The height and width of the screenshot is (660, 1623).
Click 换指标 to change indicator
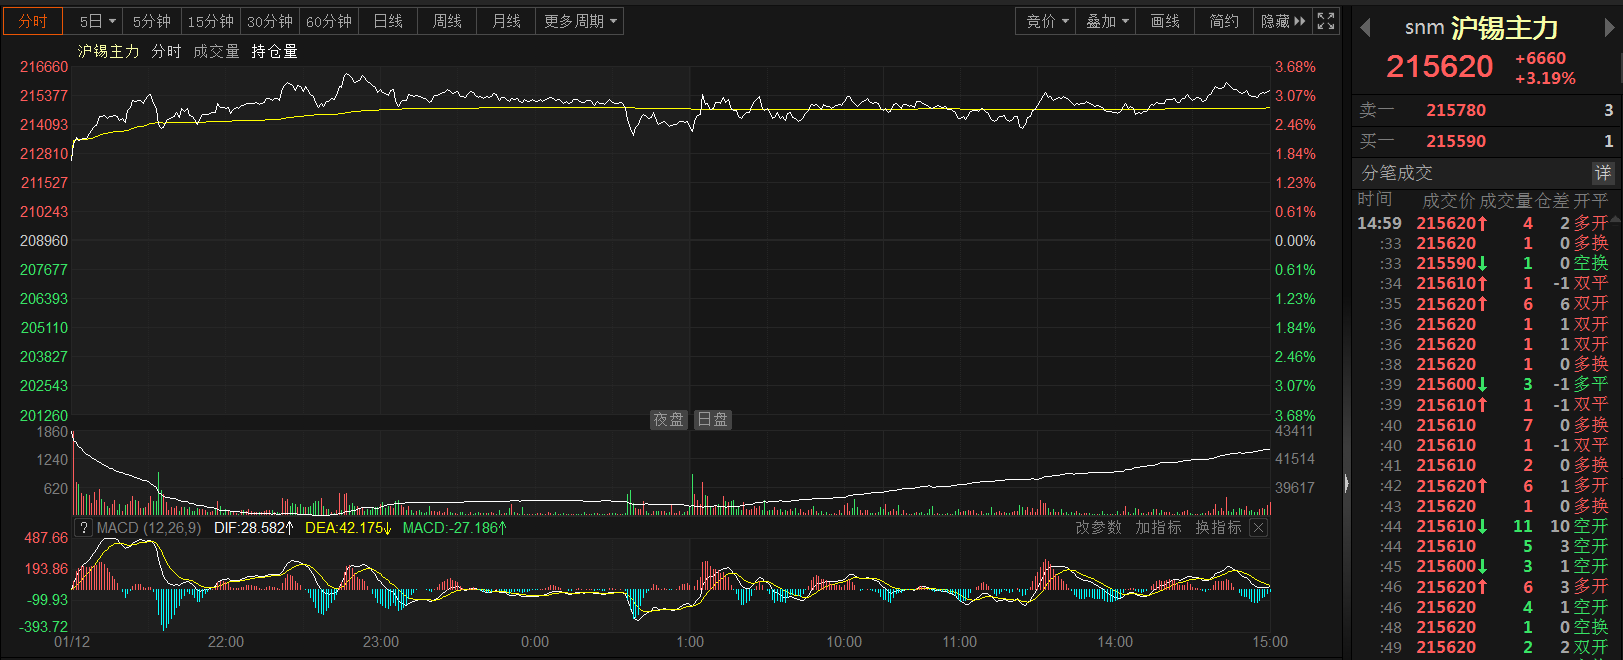[x=1218, y=528]
